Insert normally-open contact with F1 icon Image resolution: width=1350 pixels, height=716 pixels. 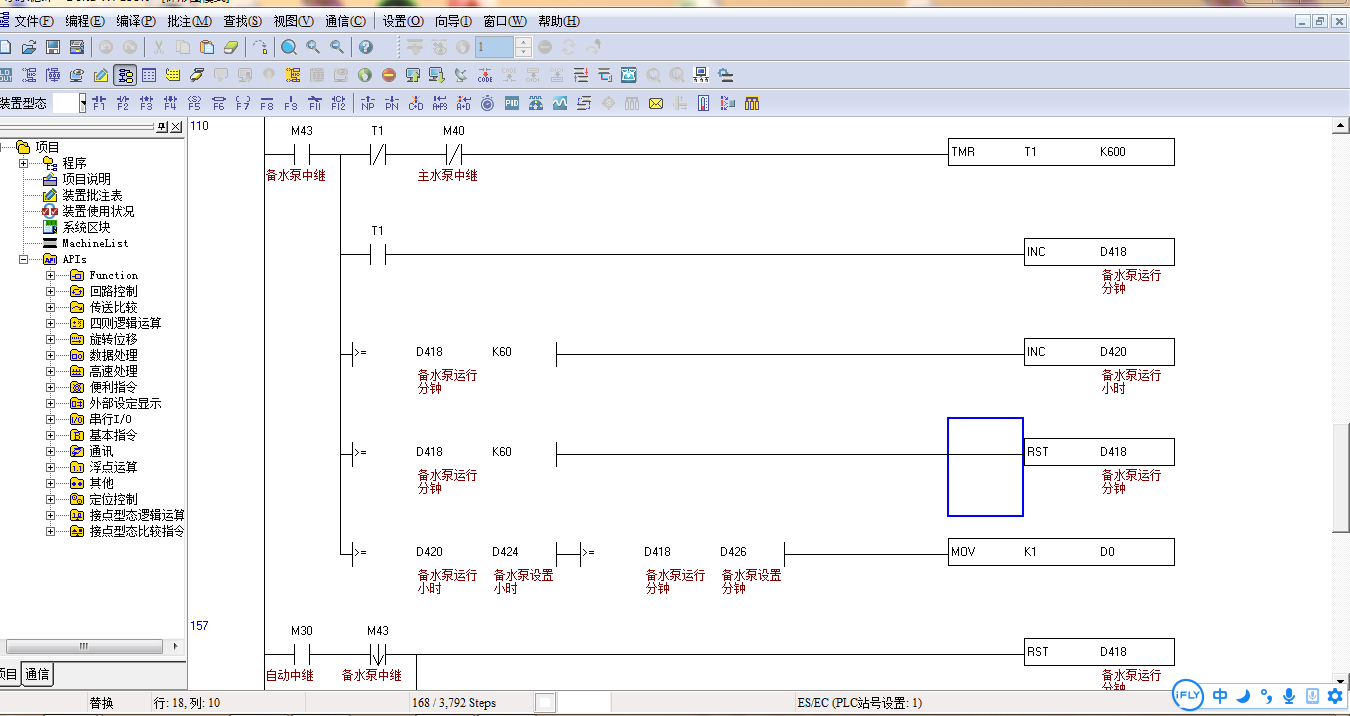99,103
